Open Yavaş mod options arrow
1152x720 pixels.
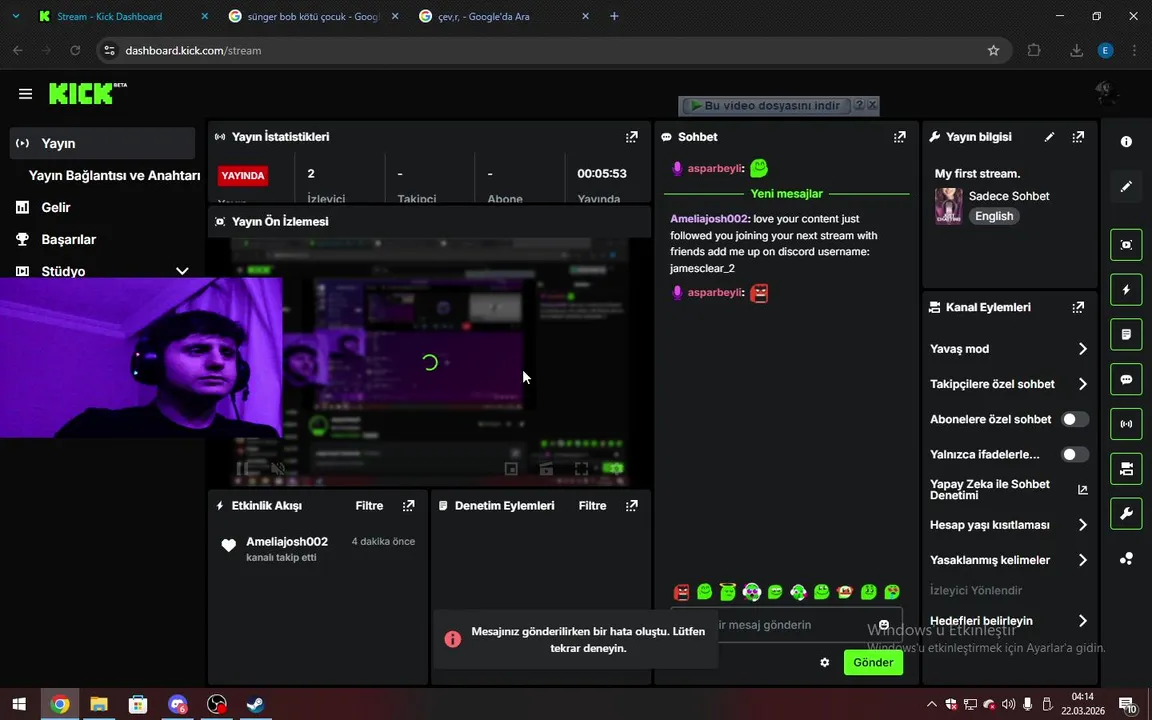(x=1082, y=349)
